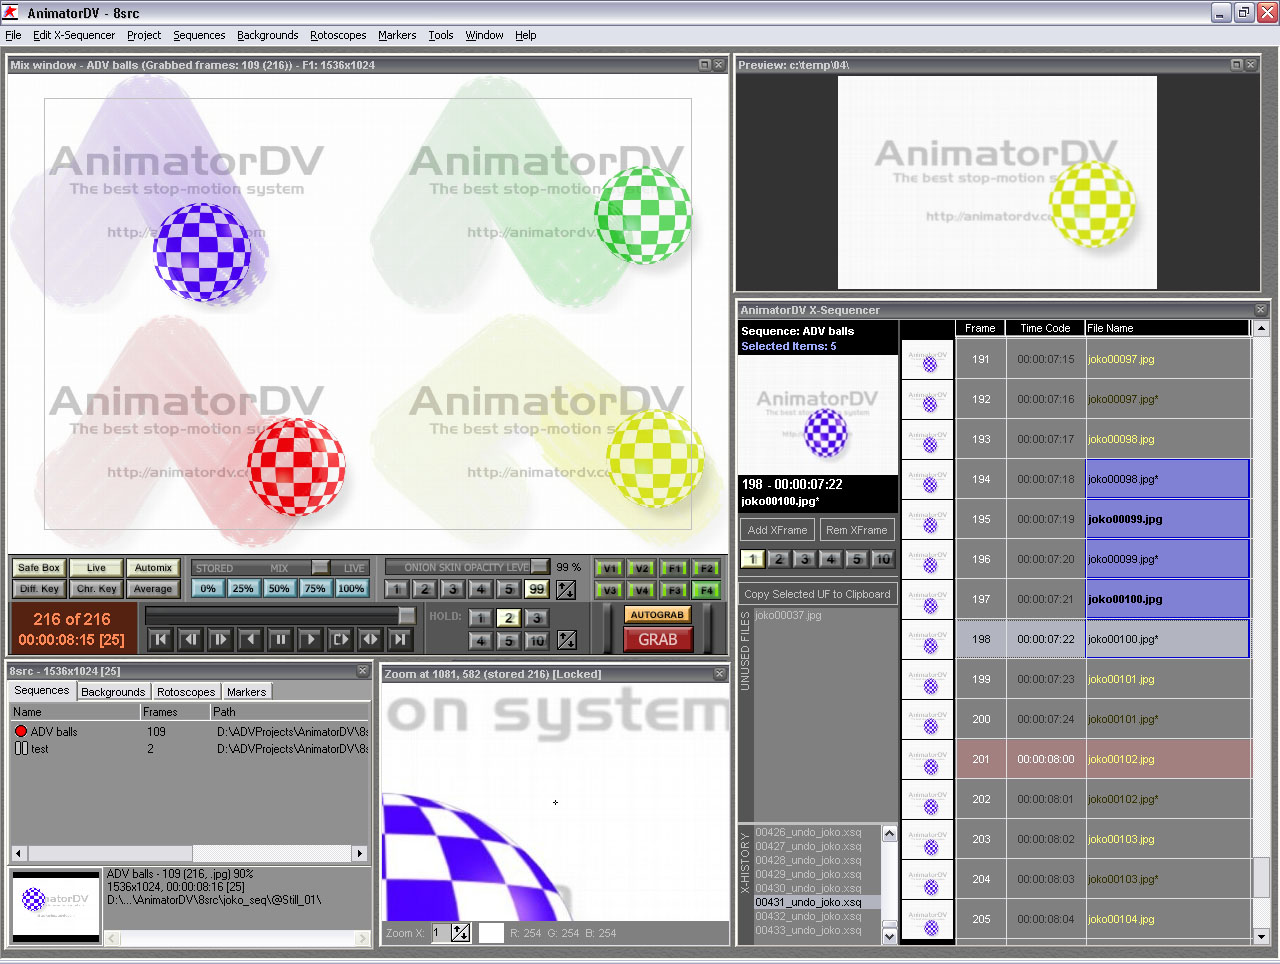Jump to the first frame in playback controls
The width and height of the screenshot is (1280, 964).
point(160,639)
